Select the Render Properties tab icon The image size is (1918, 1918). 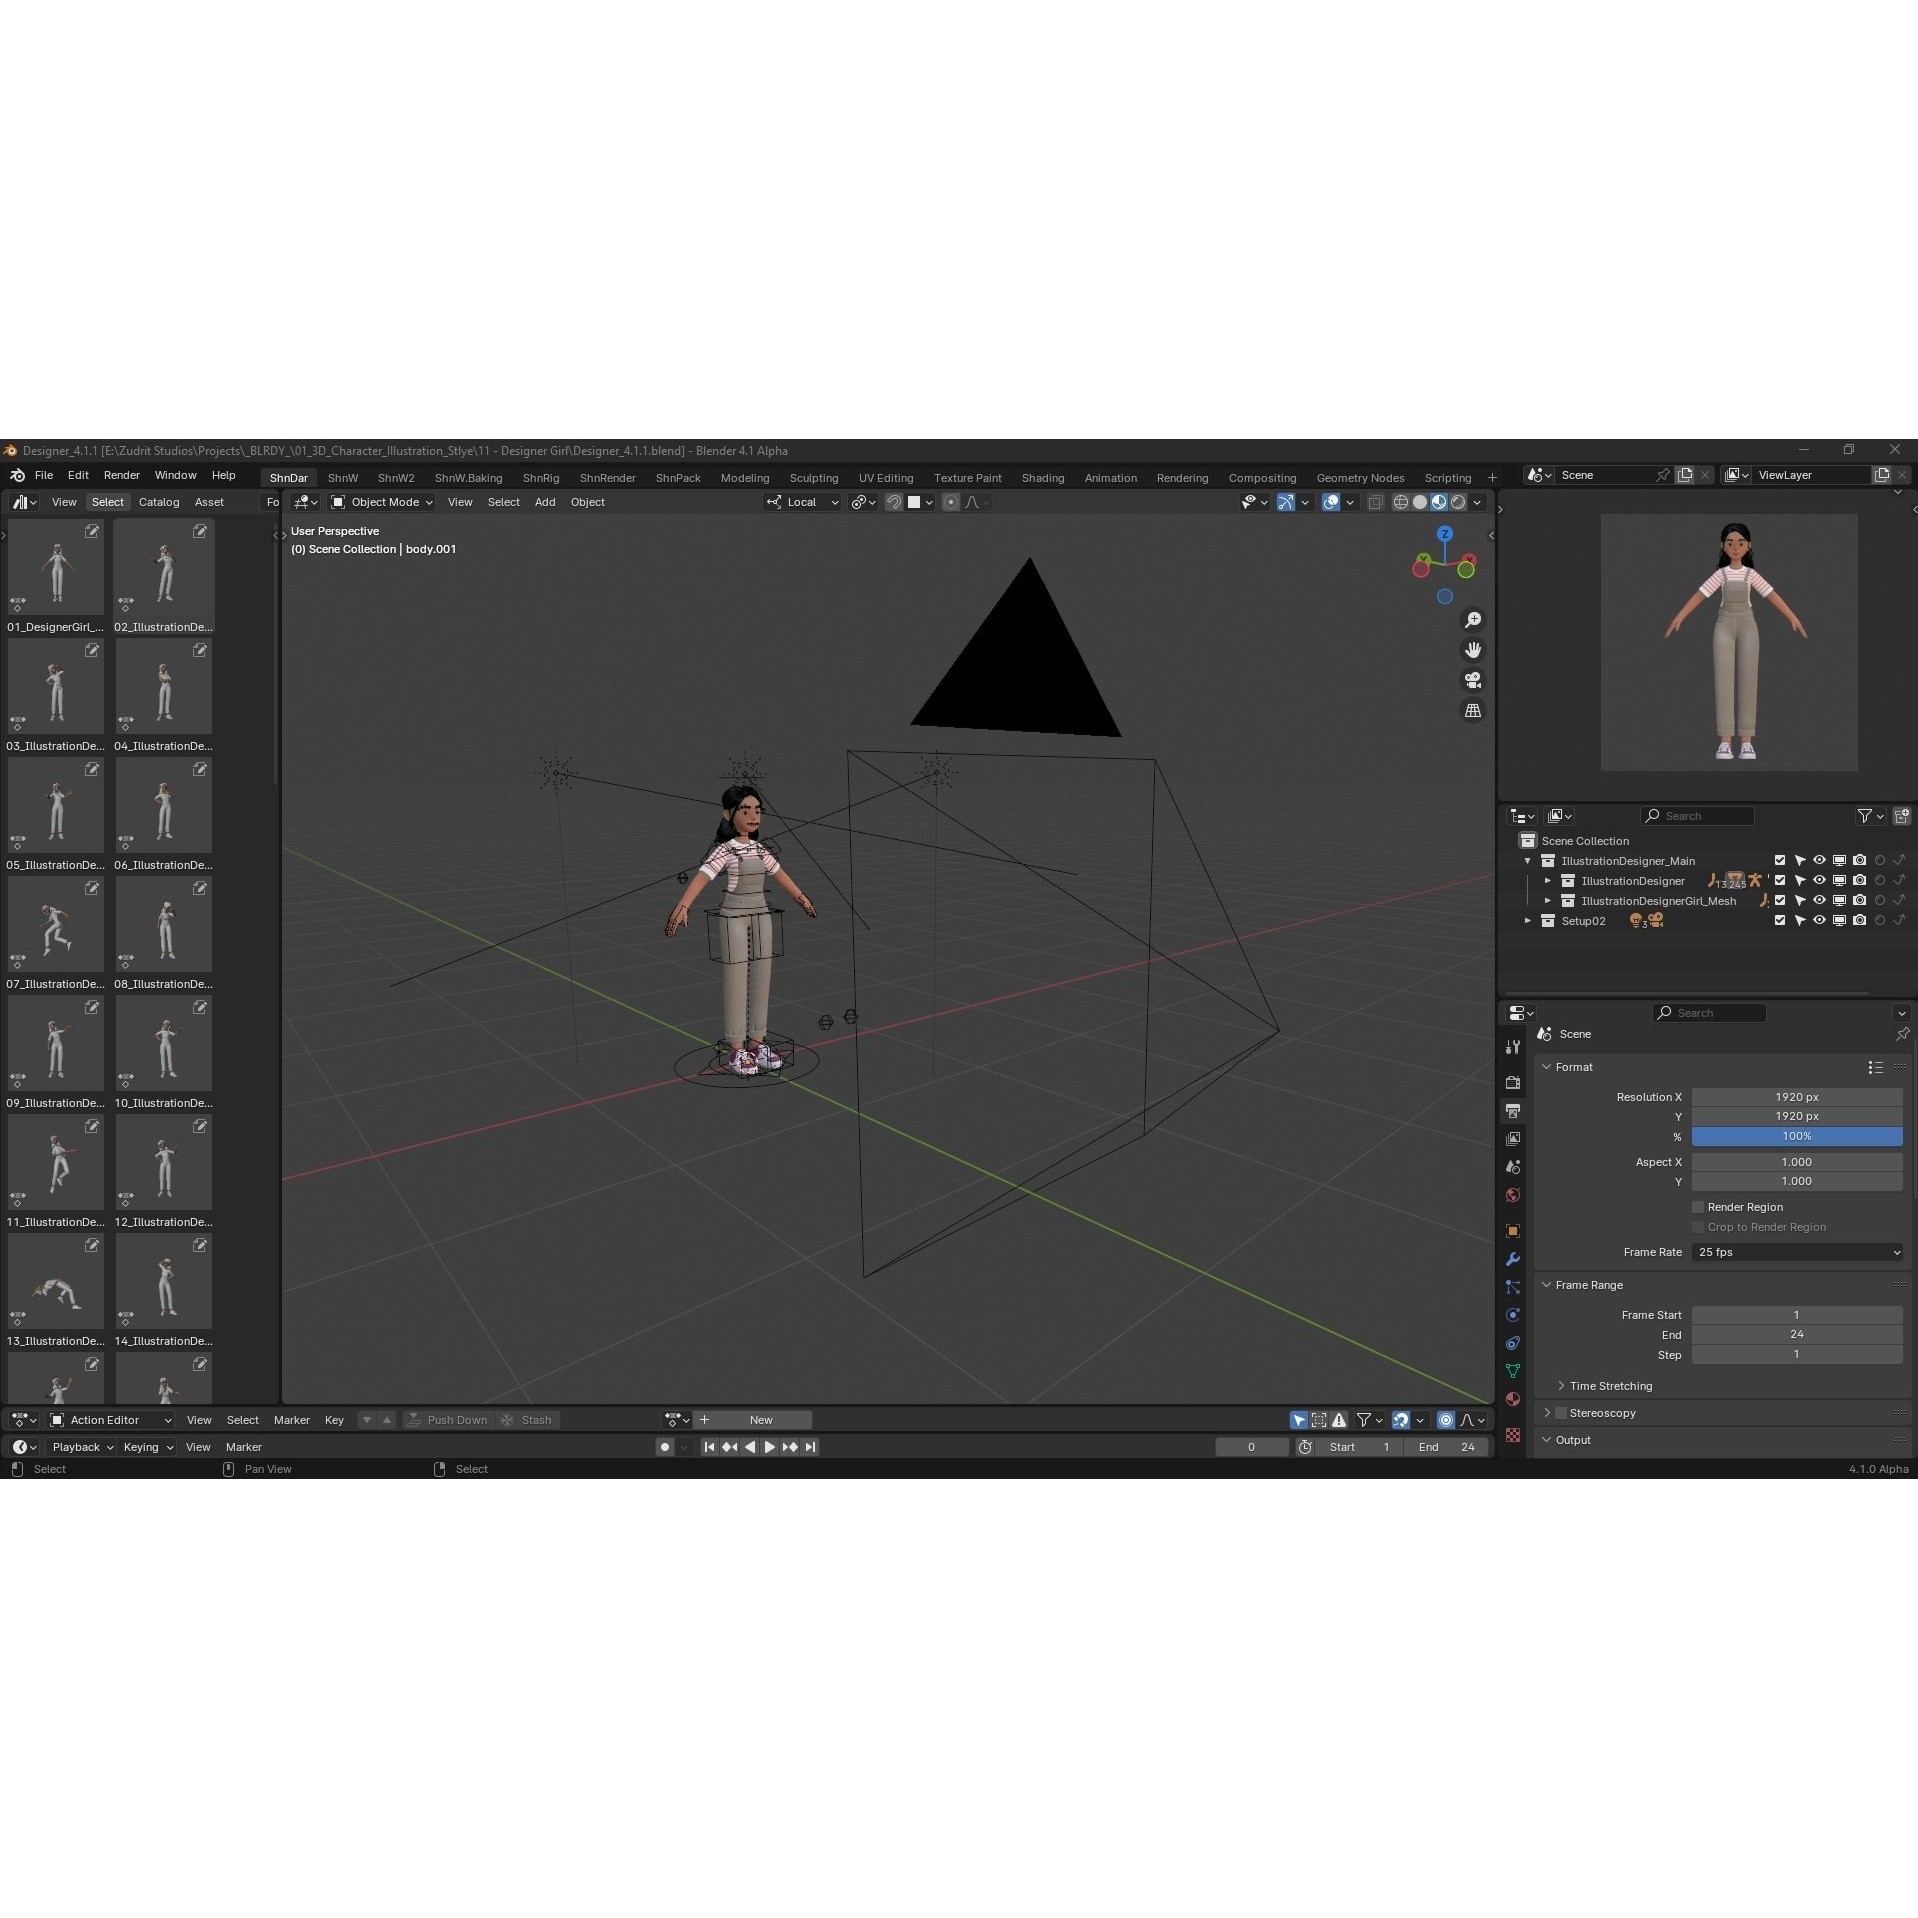pos(1512,1081)
